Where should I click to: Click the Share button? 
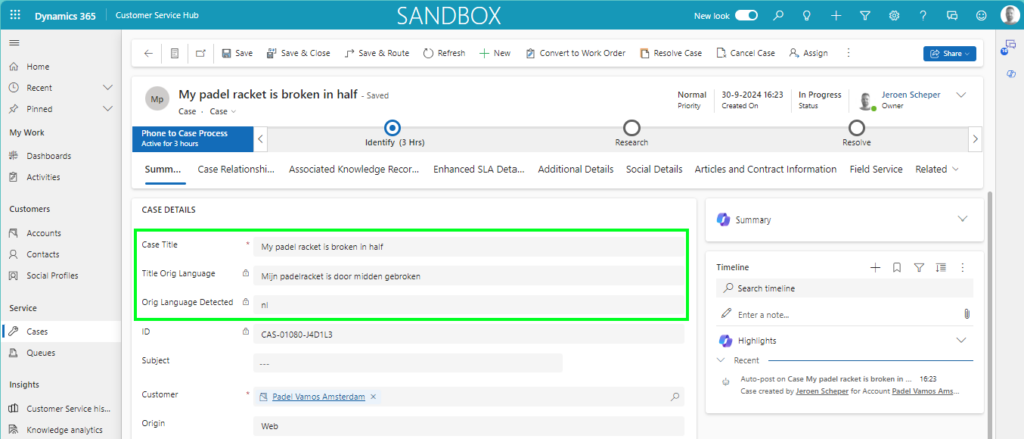pos(948,53)
